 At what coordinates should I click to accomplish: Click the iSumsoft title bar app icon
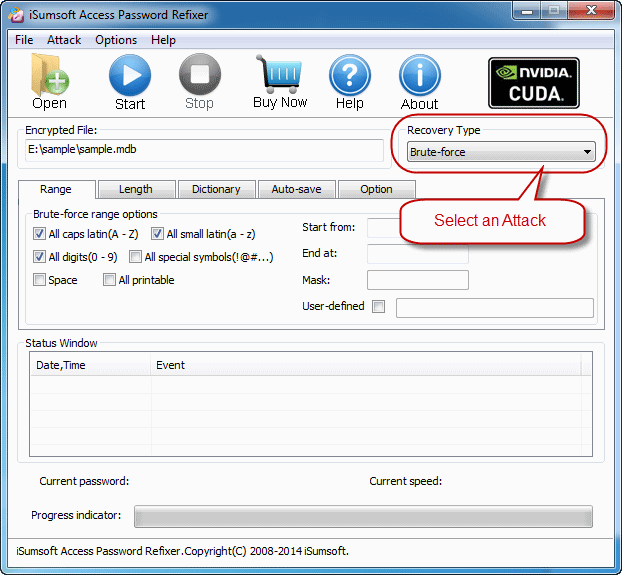tap(16, 15)
